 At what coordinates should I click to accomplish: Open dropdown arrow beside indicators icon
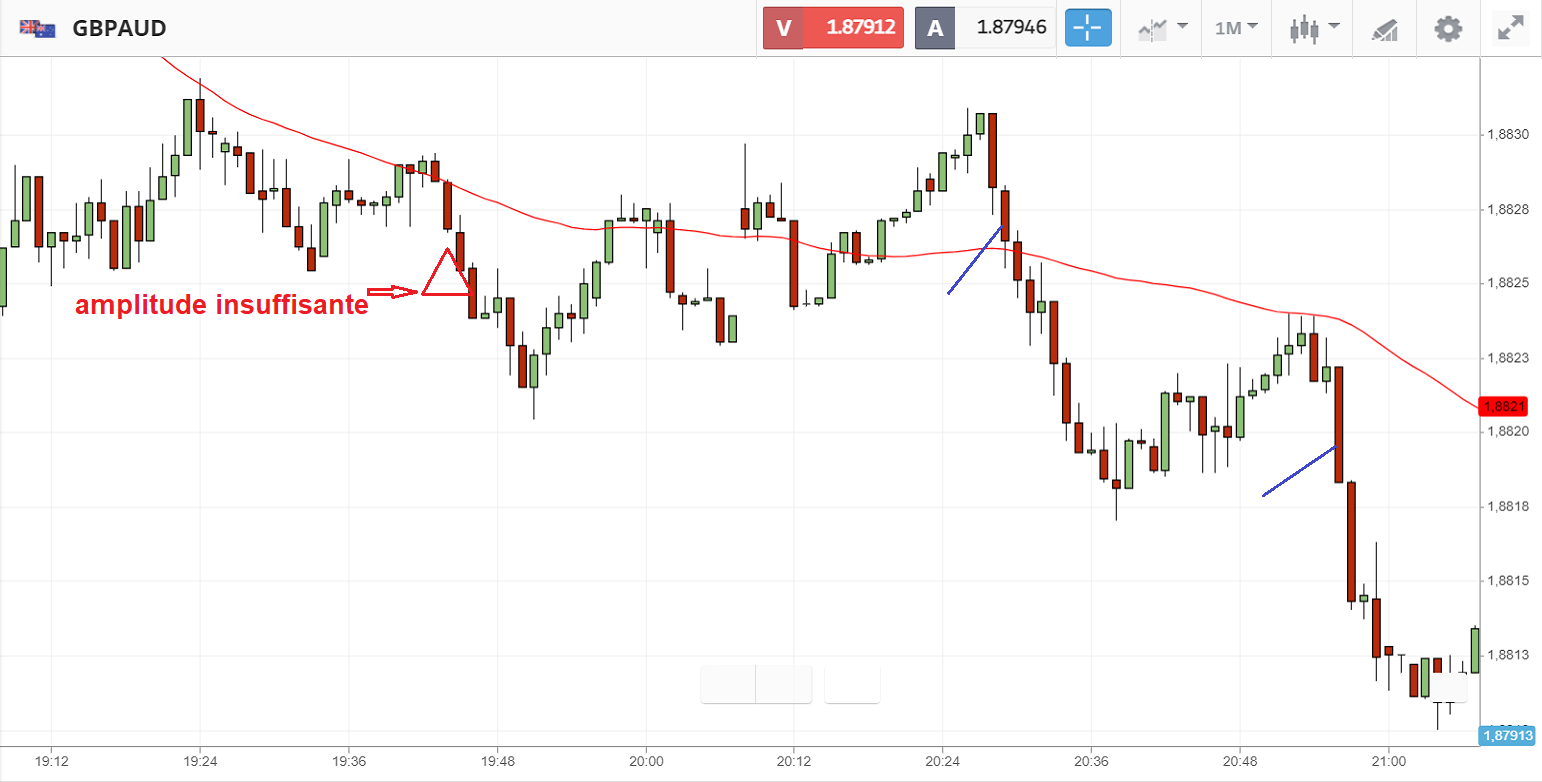coord(1183,26)
